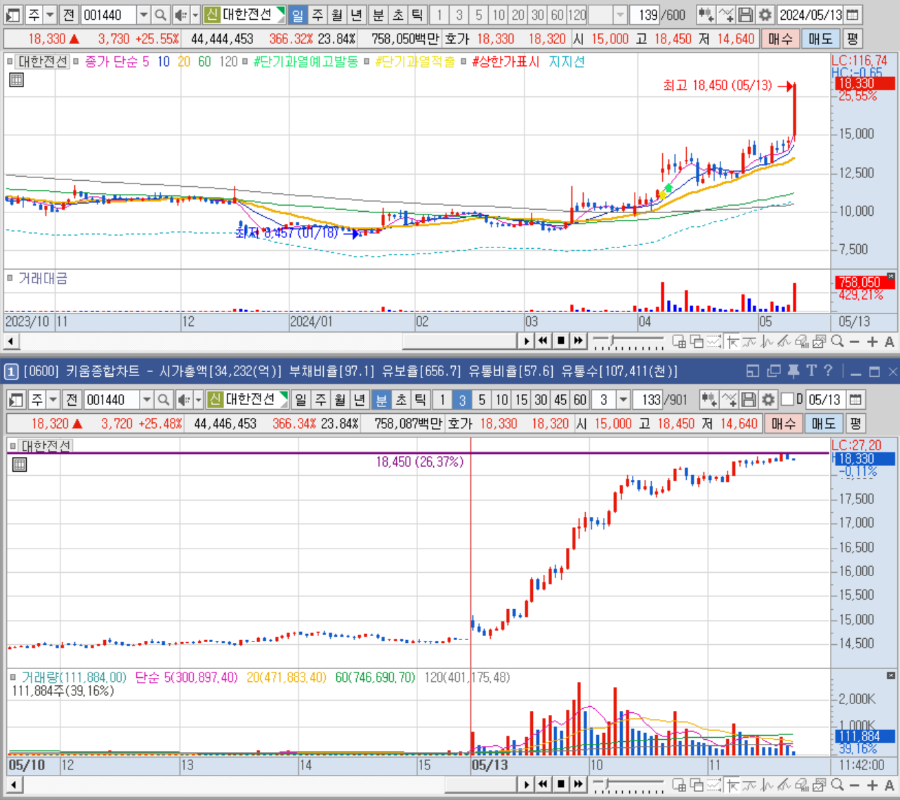Click 지지선 indicator label in top chart
The image size is (900, 800).
(567, 61)
